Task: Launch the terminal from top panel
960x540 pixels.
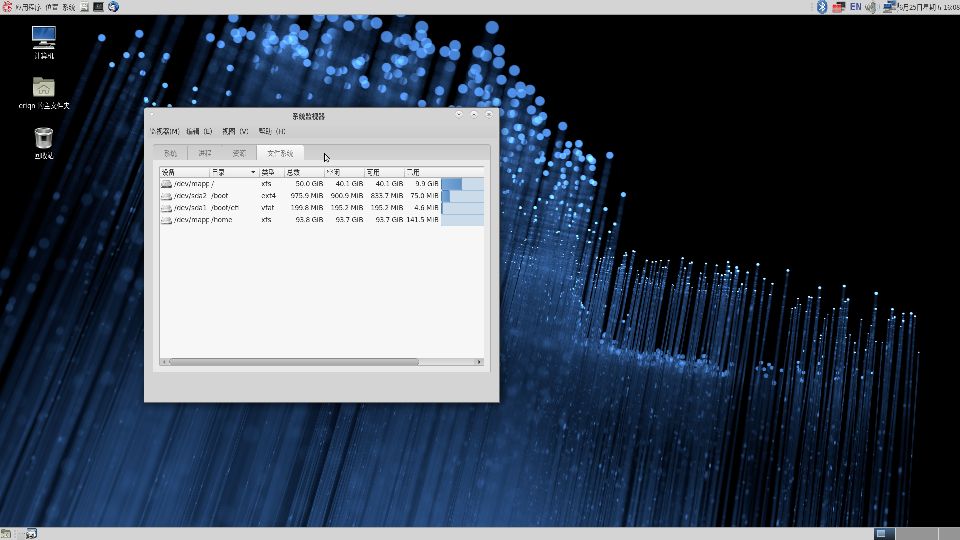Action: 98,7
